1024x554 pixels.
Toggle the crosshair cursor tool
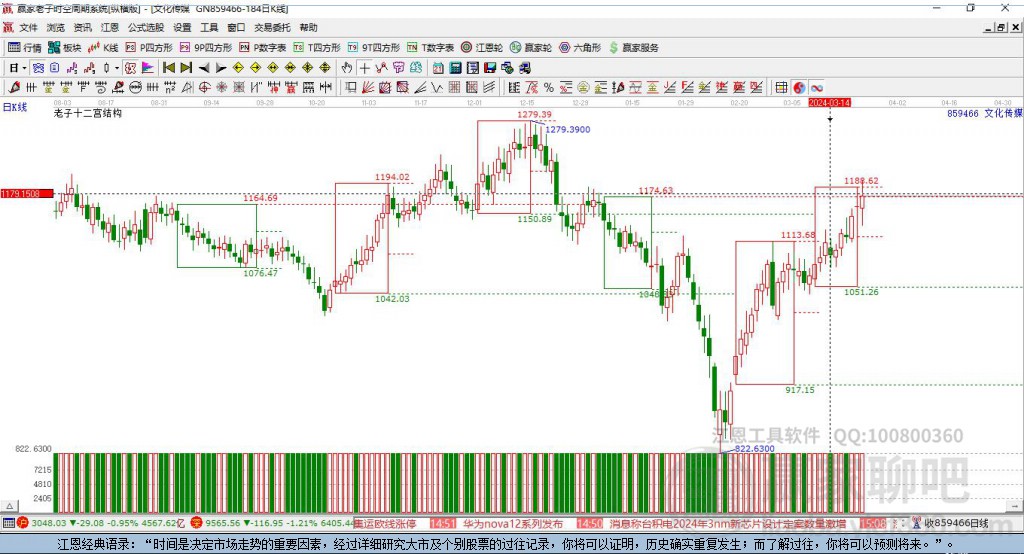[364, 68]
